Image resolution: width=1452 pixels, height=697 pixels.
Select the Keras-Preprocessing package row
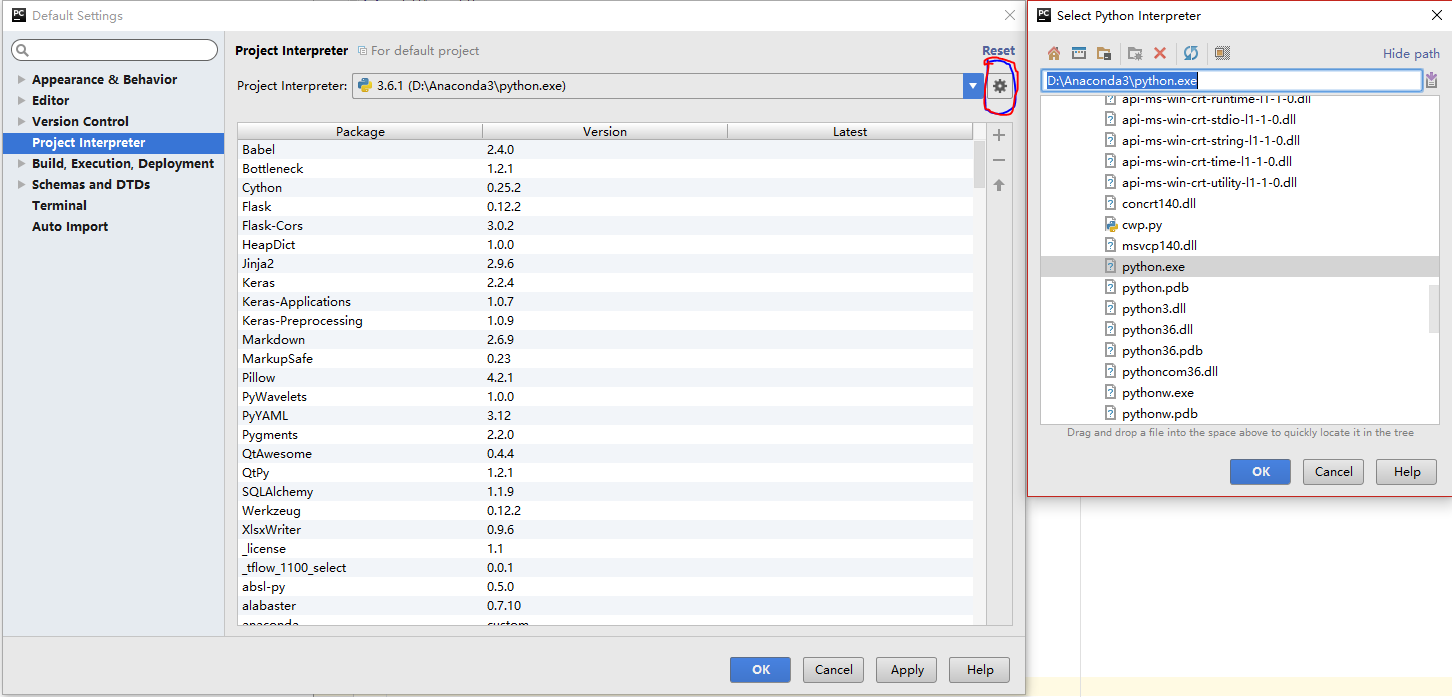click(605, 320)
